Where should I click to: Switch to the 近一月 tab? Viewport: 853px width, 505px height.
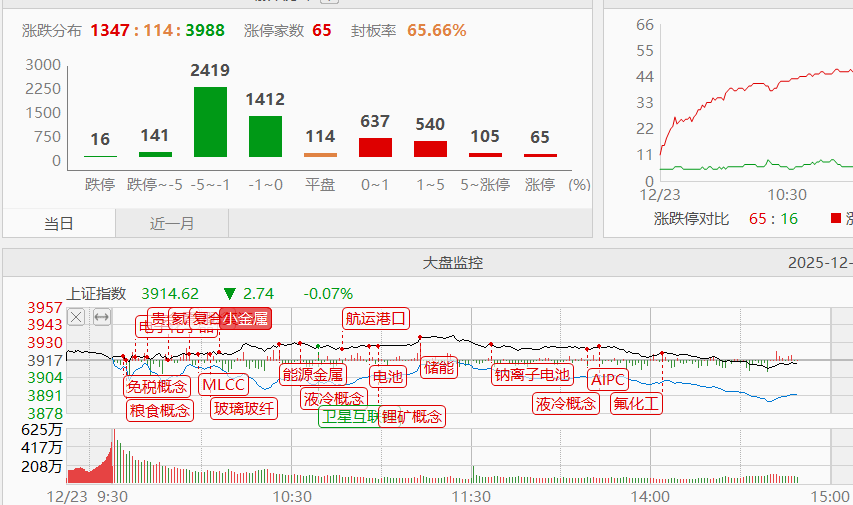coord(172,223)
